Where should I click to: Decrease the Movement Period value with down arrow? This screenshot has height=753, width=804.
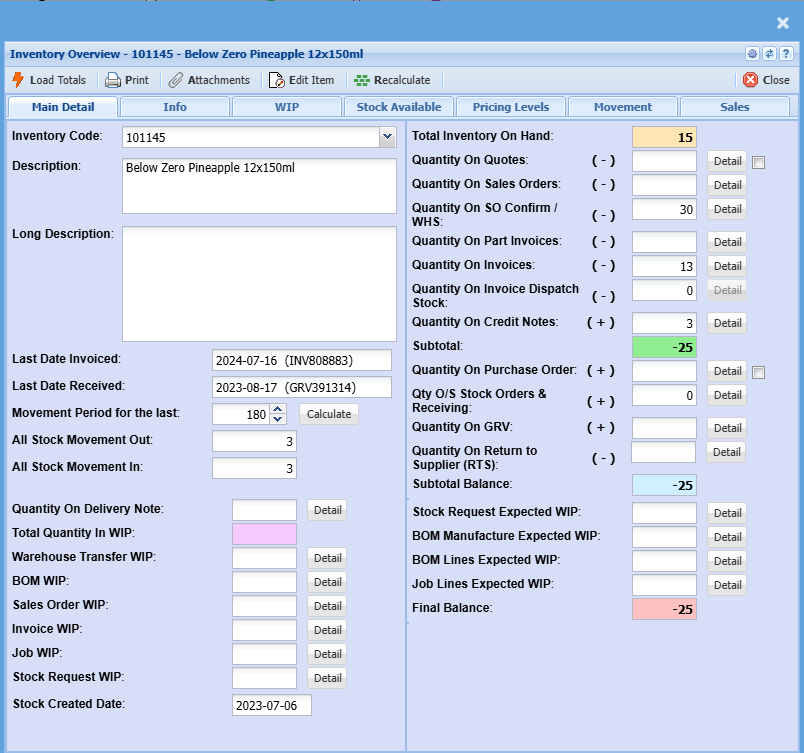point(278,419)
